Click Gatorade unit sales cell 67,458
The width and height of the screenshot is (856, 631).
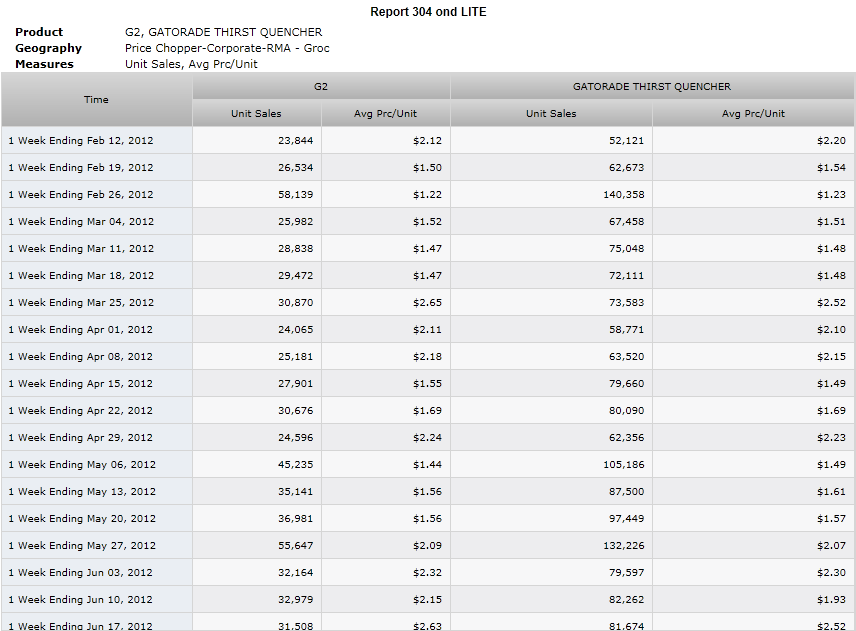(551, 222)
